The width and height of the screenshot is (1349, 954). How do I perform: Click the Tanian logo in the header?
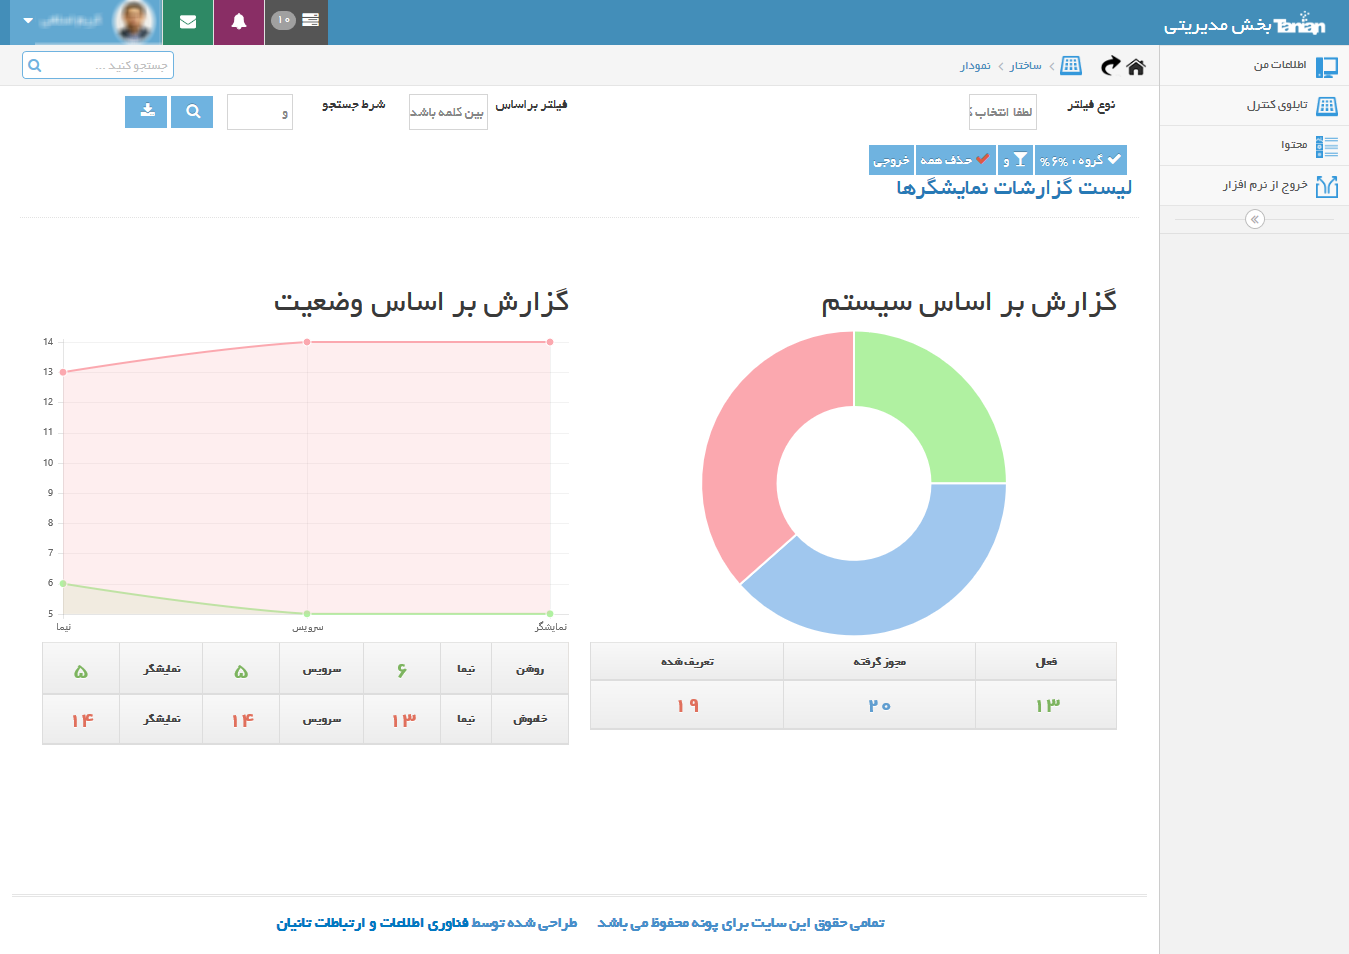pyautogui.click(x=1299, y=24)
